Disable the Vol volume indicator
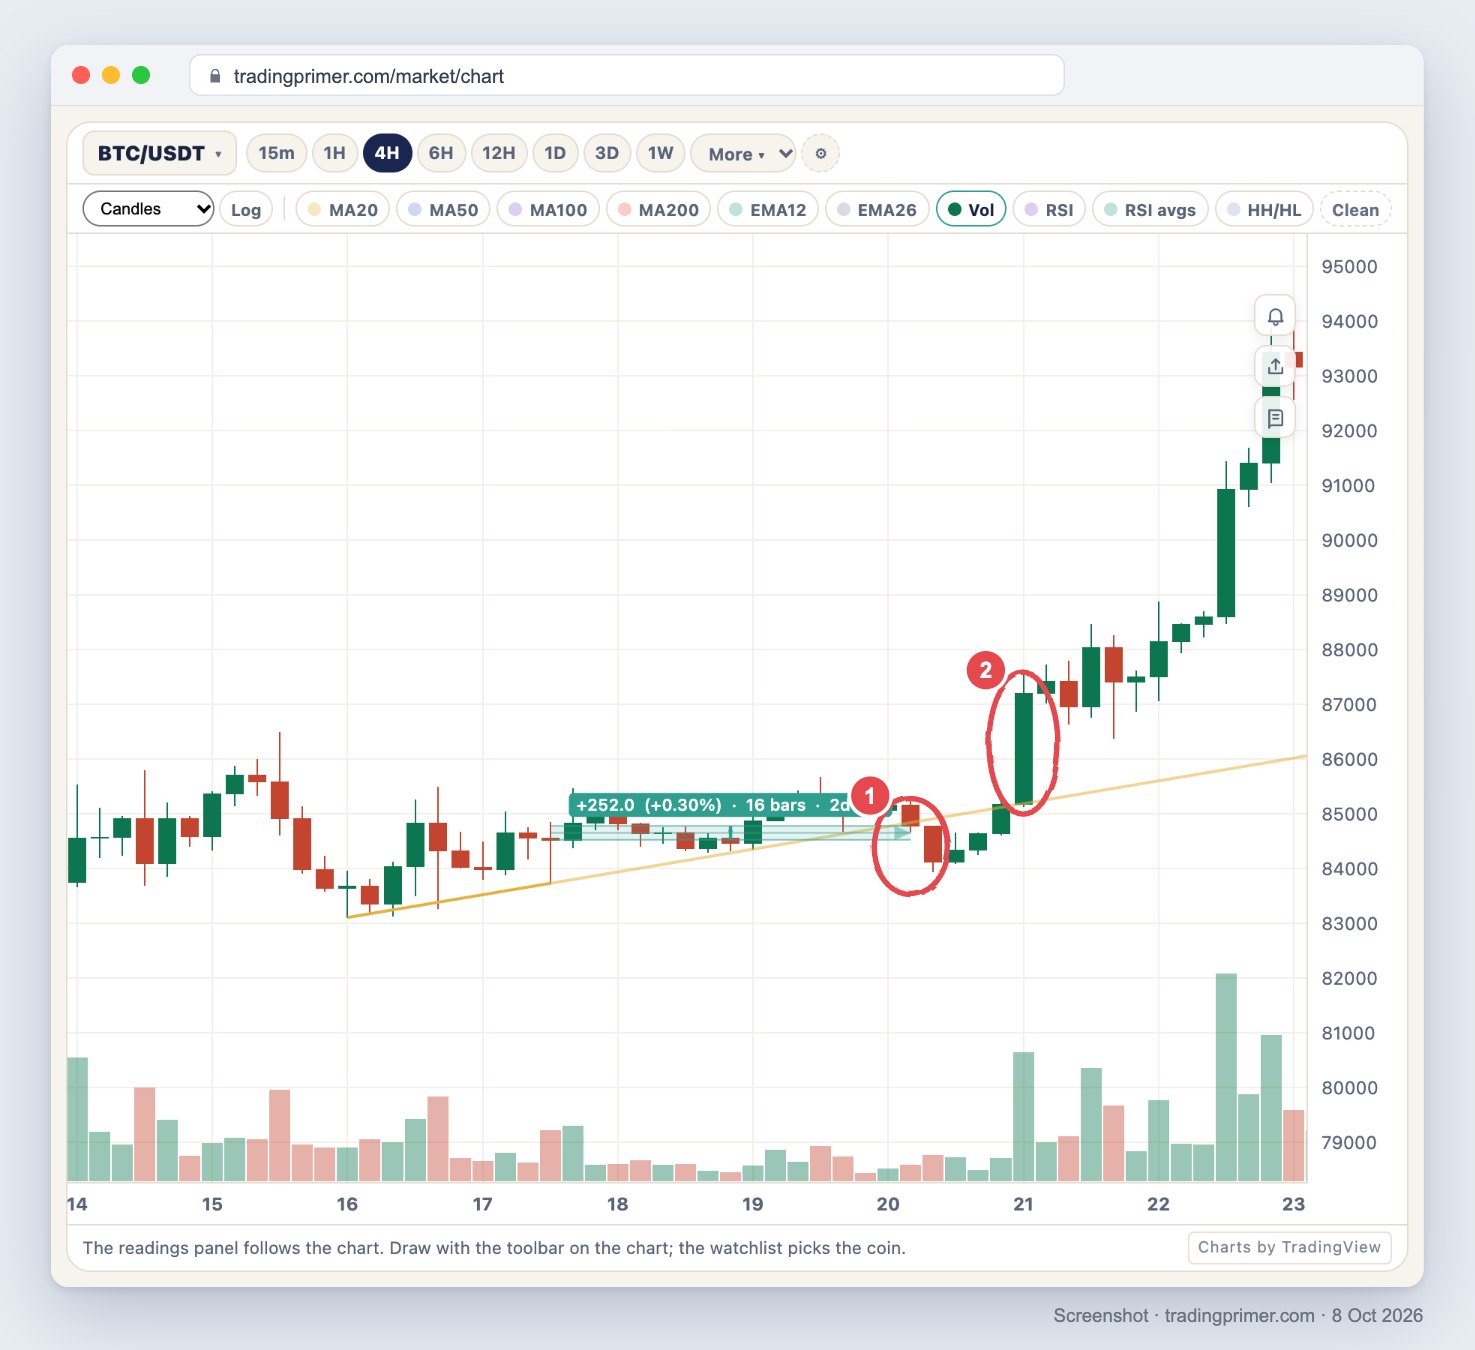Screen dimensions: 1475x1350 [971, 210]
